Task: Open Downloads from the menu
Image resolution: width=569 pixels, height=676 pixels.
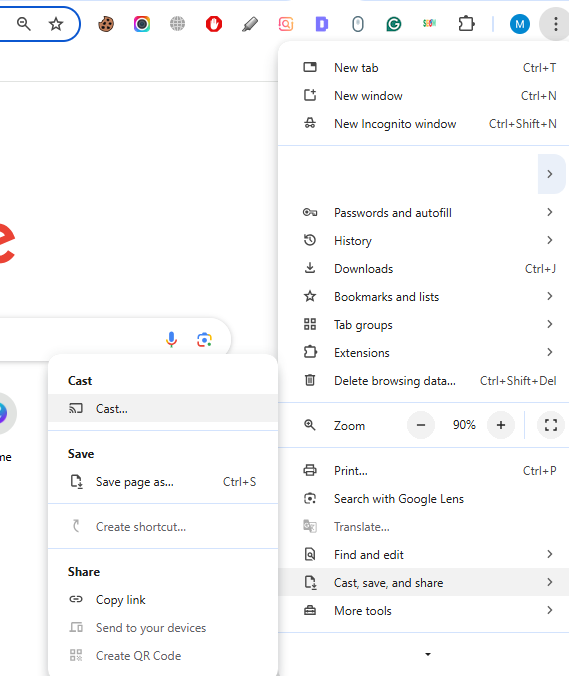Action: [x=423, y=269]
